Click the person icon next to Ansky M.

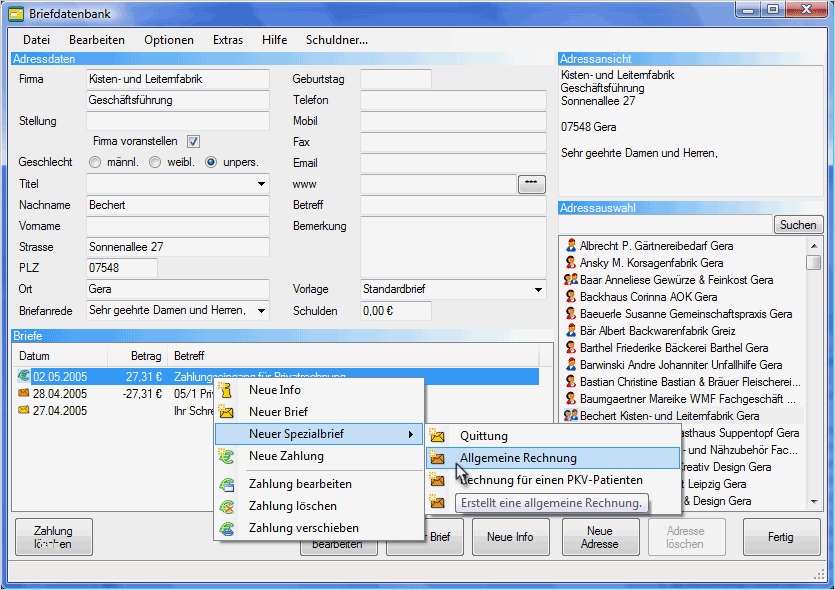coord(571,263)
